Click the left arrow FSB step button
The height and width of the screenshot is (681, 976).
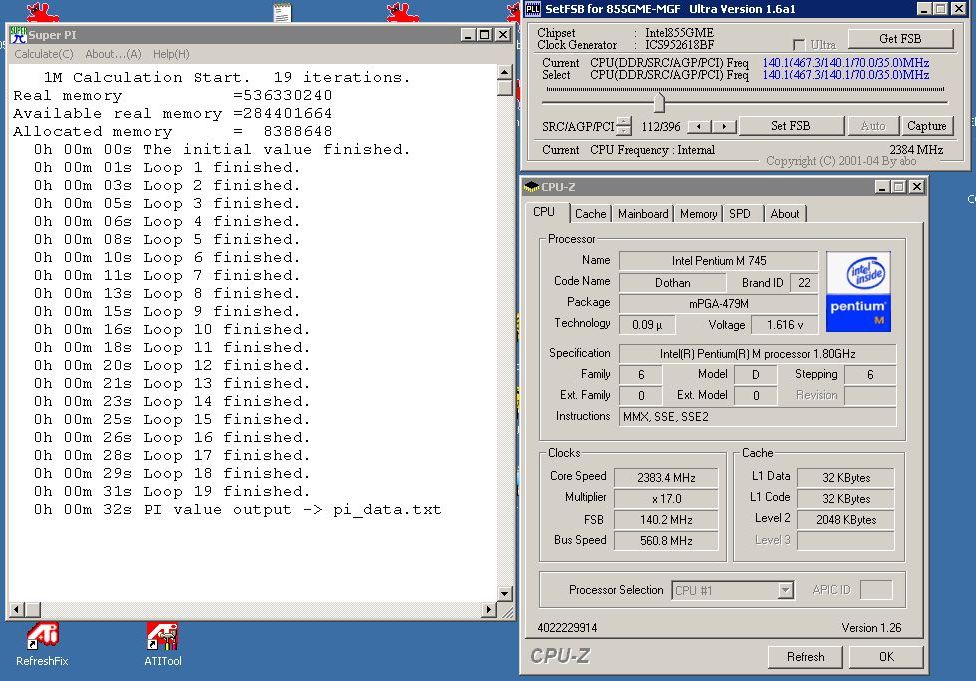[699, 126]
